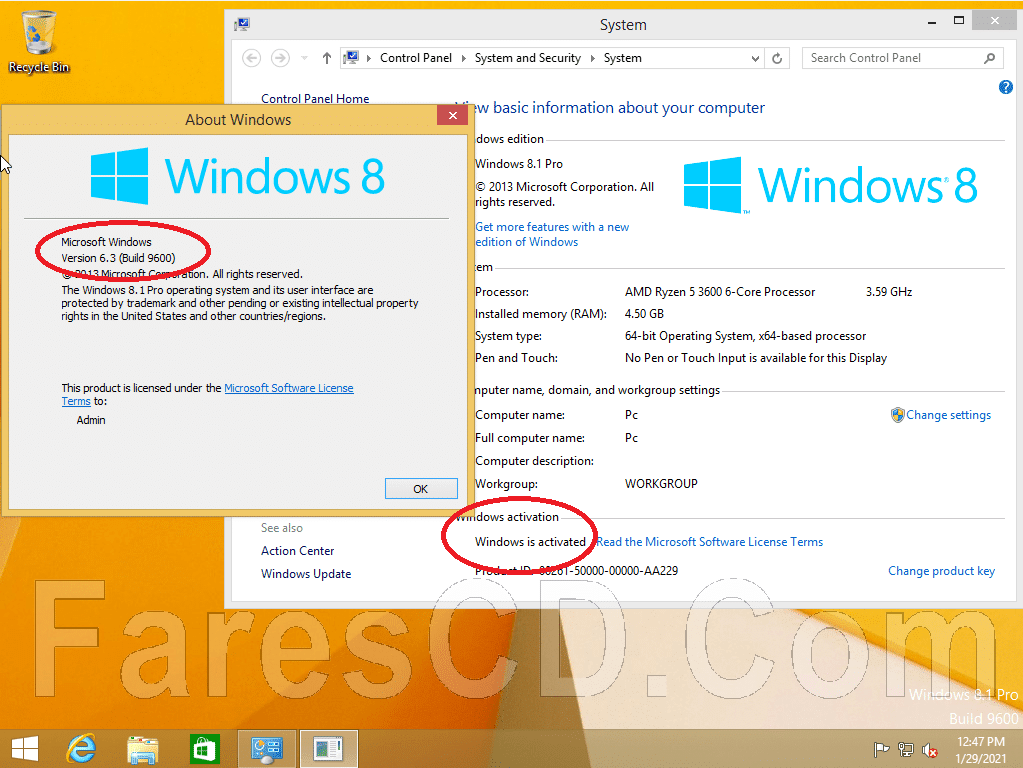
Task: Open Control Panel help question mark
Action: 1005,87
